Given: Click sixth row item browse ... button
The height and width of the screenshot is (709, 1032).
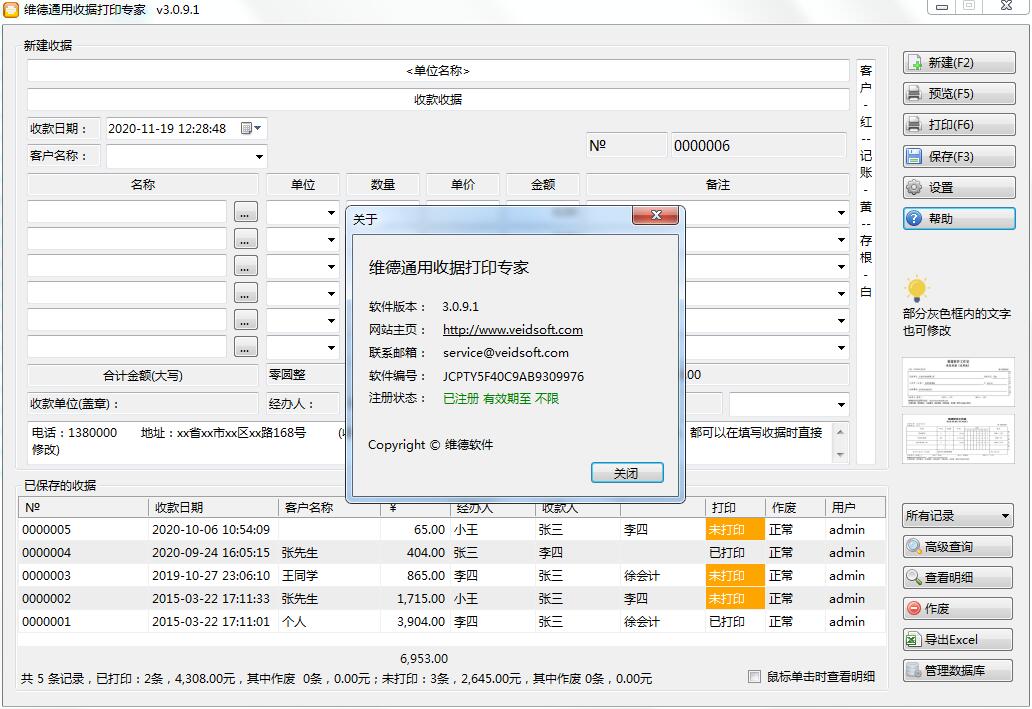Looking at the screenshot, I should (245, 348).
